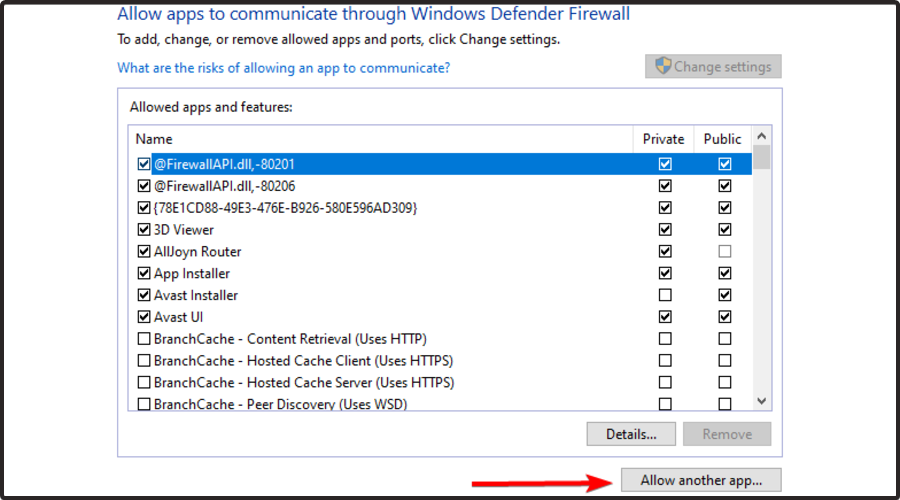Sort list by the Name column header

point(155,139)
